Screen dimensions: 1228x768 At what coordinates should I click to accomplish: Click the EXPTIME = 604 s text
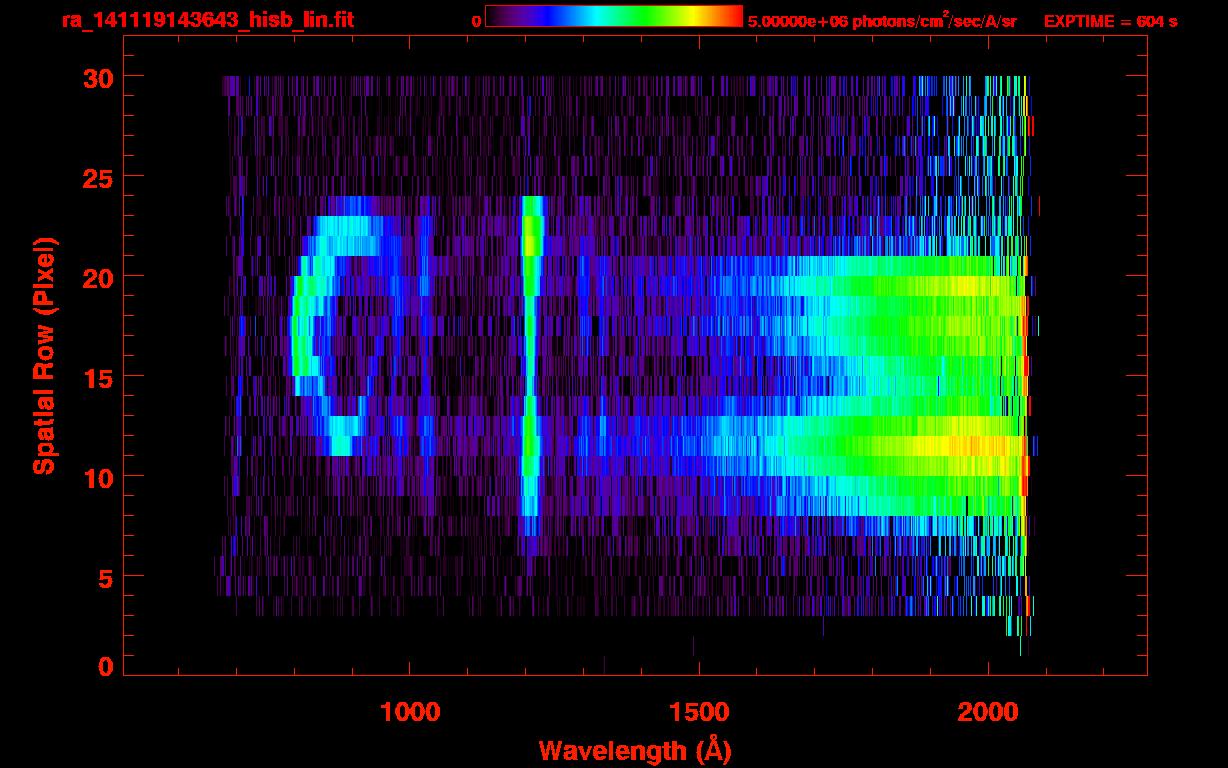click(x=1110, y=21)
